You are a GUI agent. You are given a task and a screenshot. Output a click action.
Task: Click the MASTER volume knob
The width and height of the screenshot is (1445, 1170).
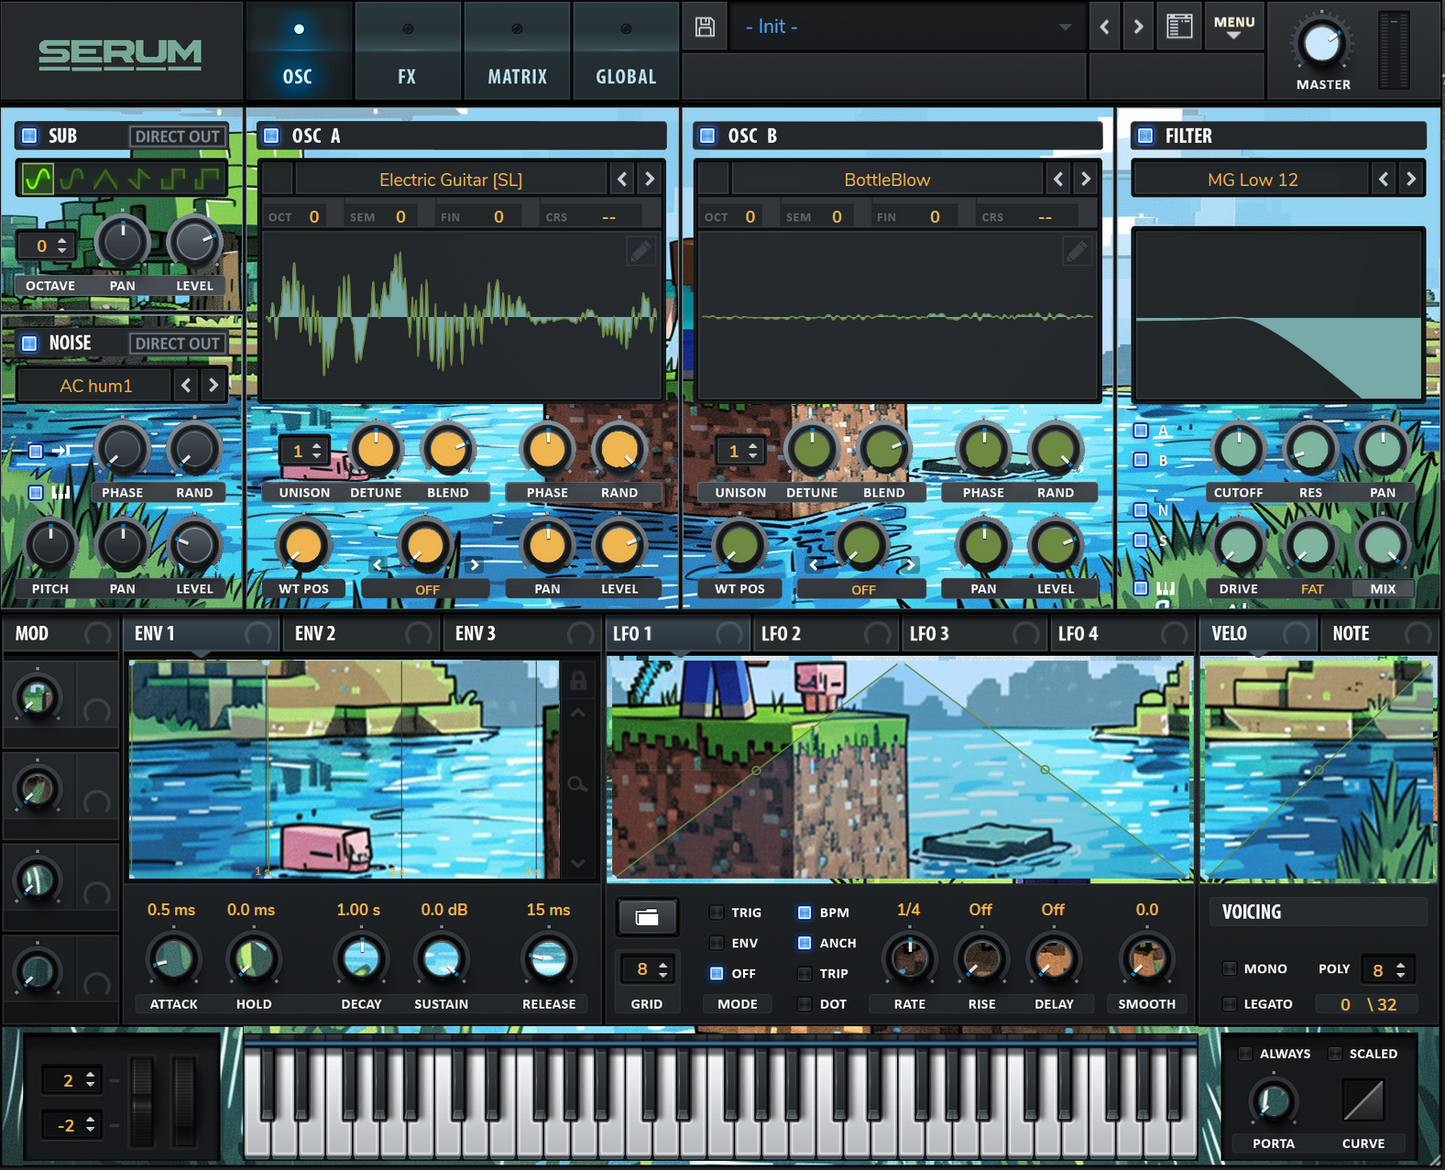click(x=1322, y=44)
